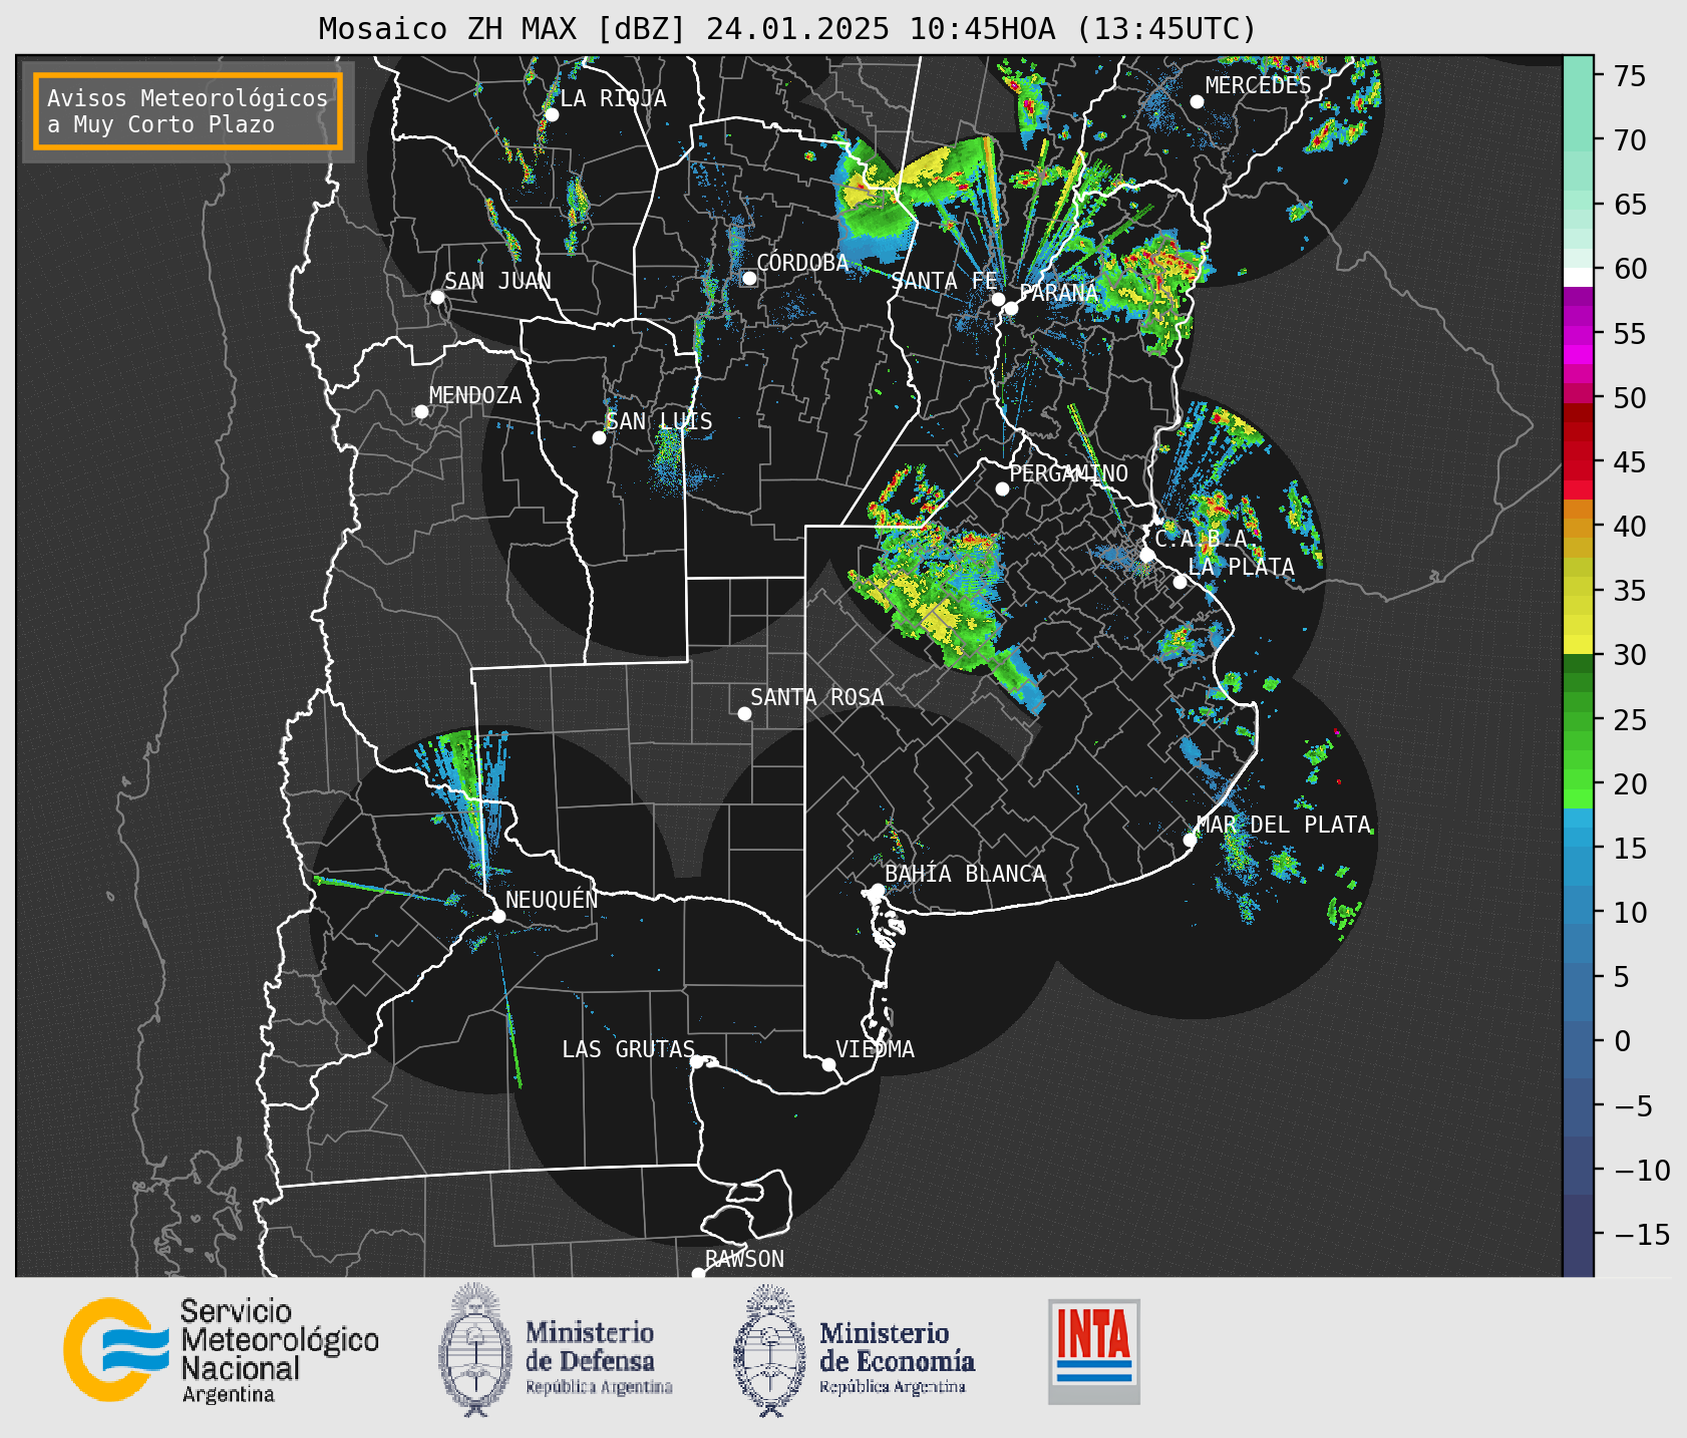Click the orange 40 dBZ color band
The image size is (1687, 1438).
pos(1578,526)
